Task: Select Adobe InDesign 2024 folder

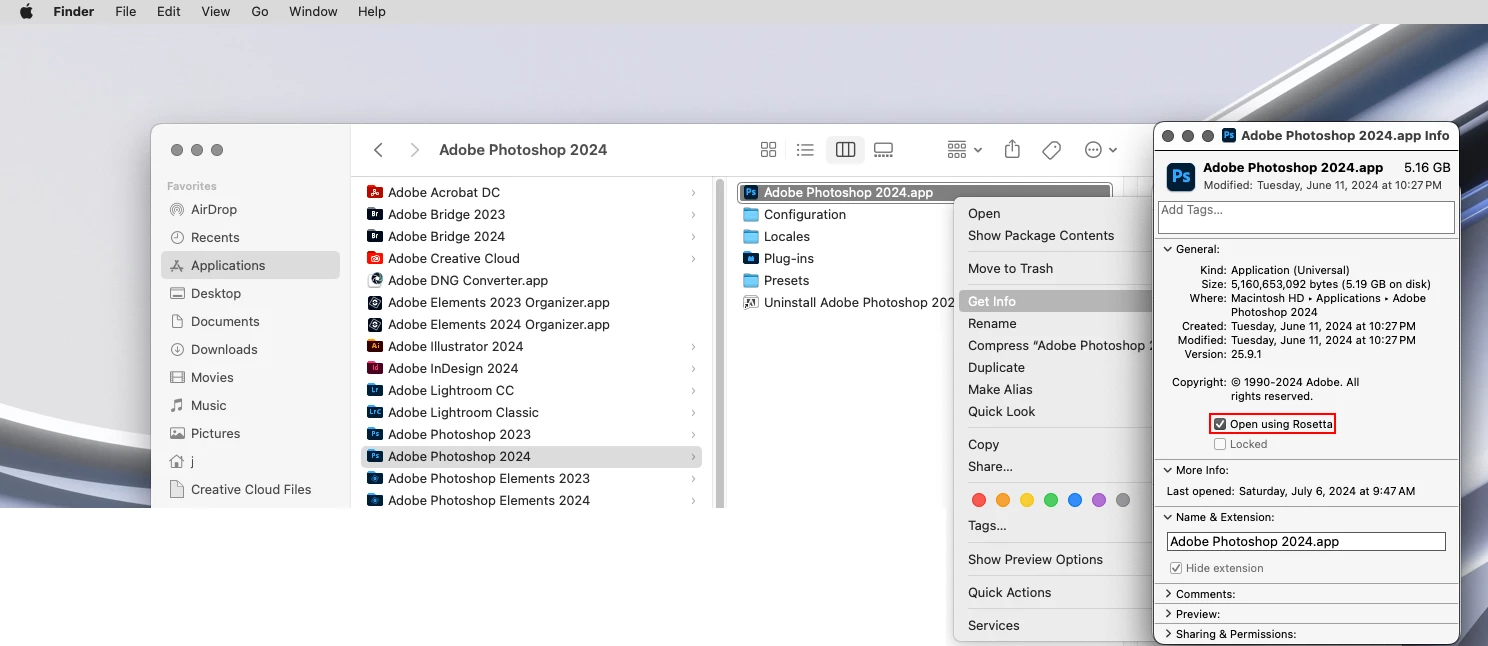Action: [x=531, y=368]
